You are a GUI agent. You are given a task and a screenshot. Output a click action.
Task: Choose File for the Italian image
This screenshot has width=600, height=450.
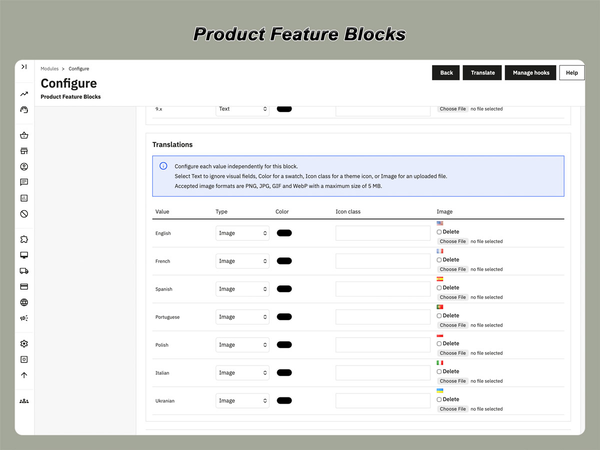pyautogui.click(x=453, y=381)
